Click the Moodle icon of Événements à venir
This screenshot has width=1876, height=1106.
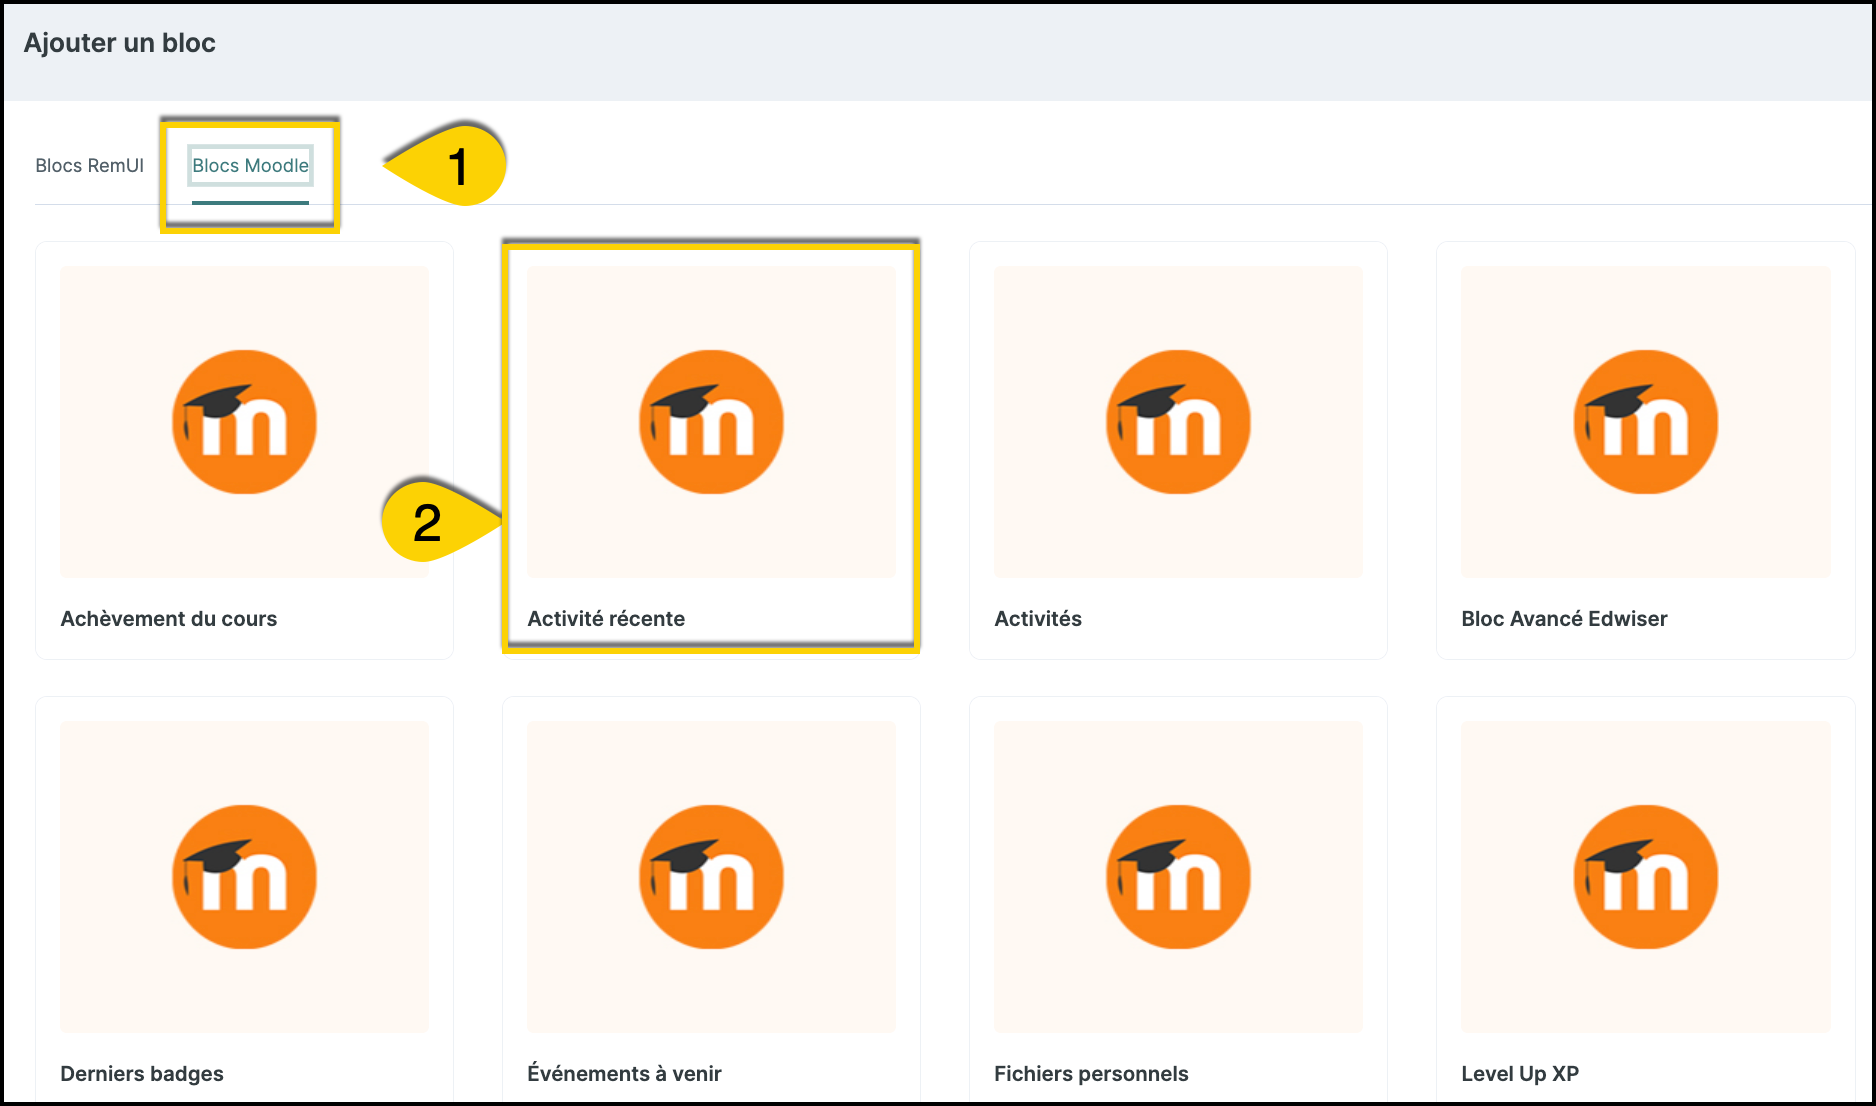point(711,877)
